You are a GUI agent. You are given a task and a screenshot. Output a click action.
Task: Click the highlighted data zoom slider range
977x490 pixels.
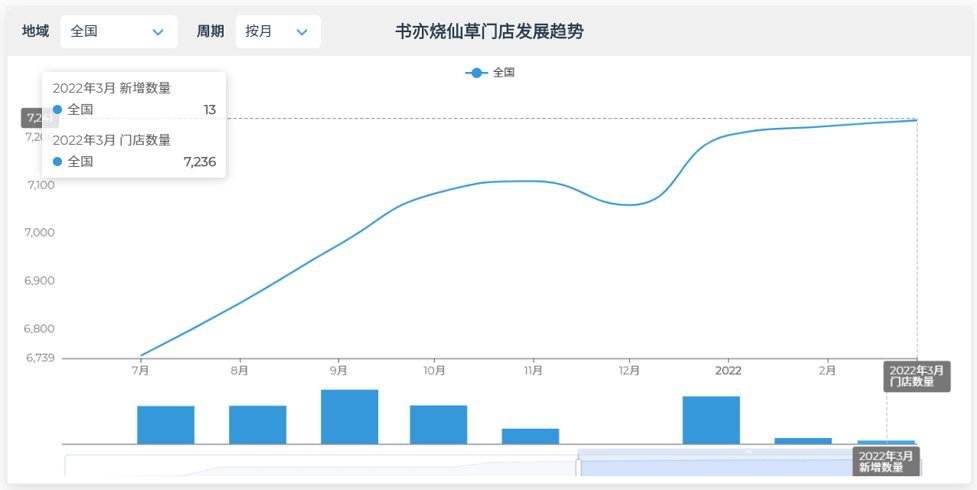[x=750, y=468]
